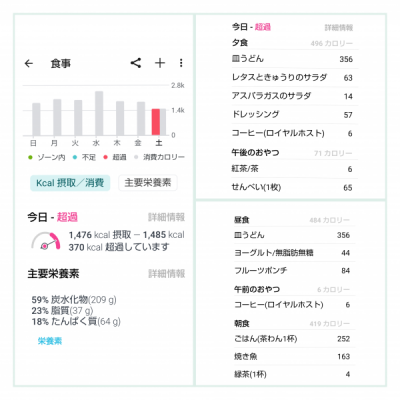
Task: Open the share icon in the header
Action: point(136,63)
